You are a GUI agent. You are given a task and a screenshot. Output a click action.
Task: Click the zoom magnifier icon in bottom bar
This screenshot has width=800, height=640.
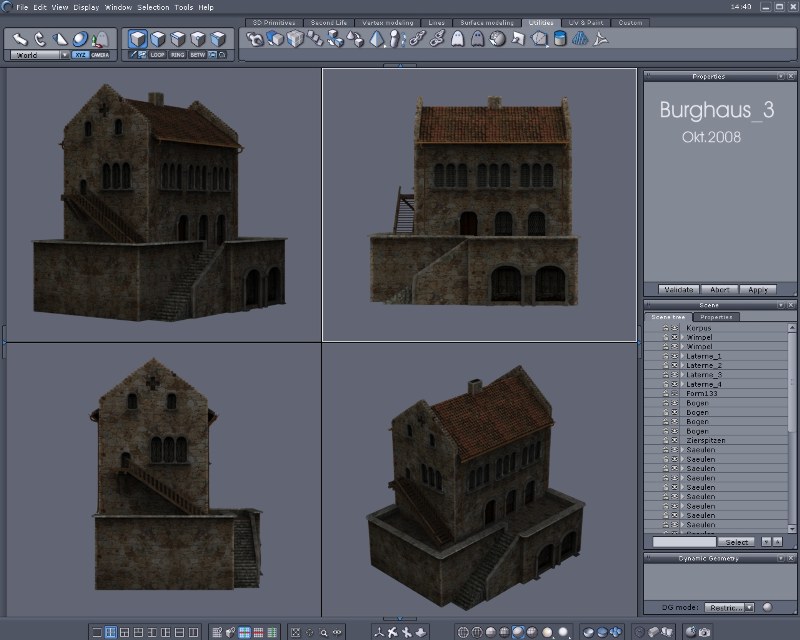pos(324,632)
